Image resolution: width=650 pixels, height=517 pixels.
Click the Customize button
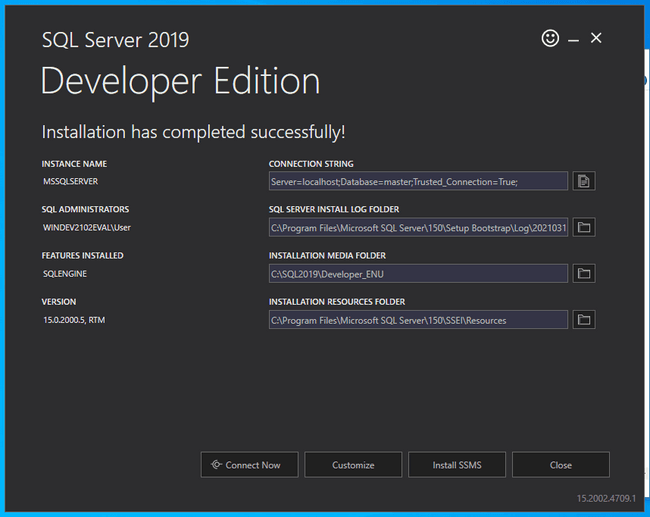click(353, 465)
